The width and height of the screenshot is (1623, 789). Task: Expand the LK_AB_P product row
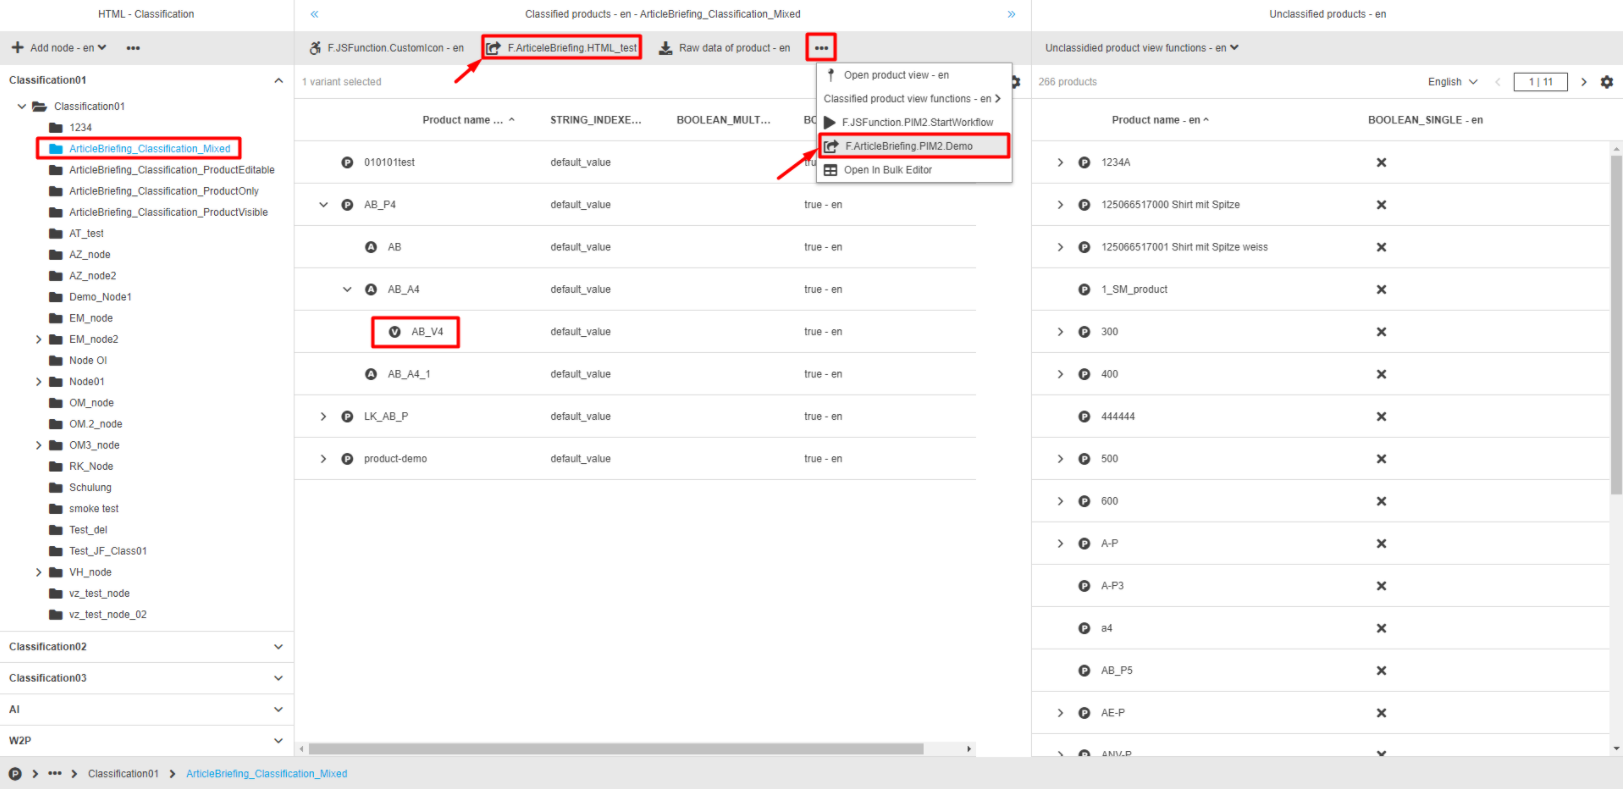point(323,416)
